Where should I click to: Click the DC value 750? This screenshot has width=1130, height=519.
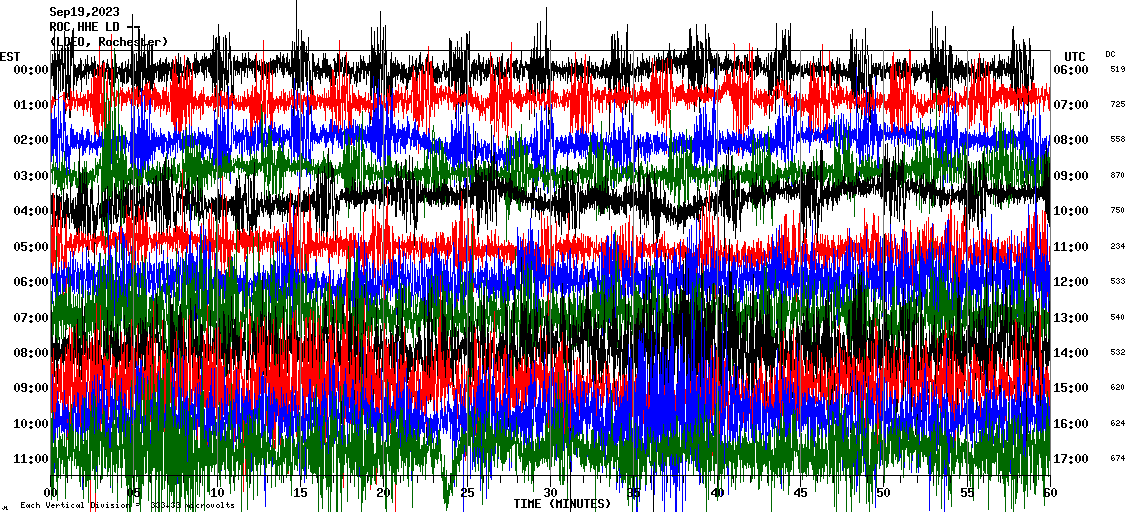click(1118, 210)
